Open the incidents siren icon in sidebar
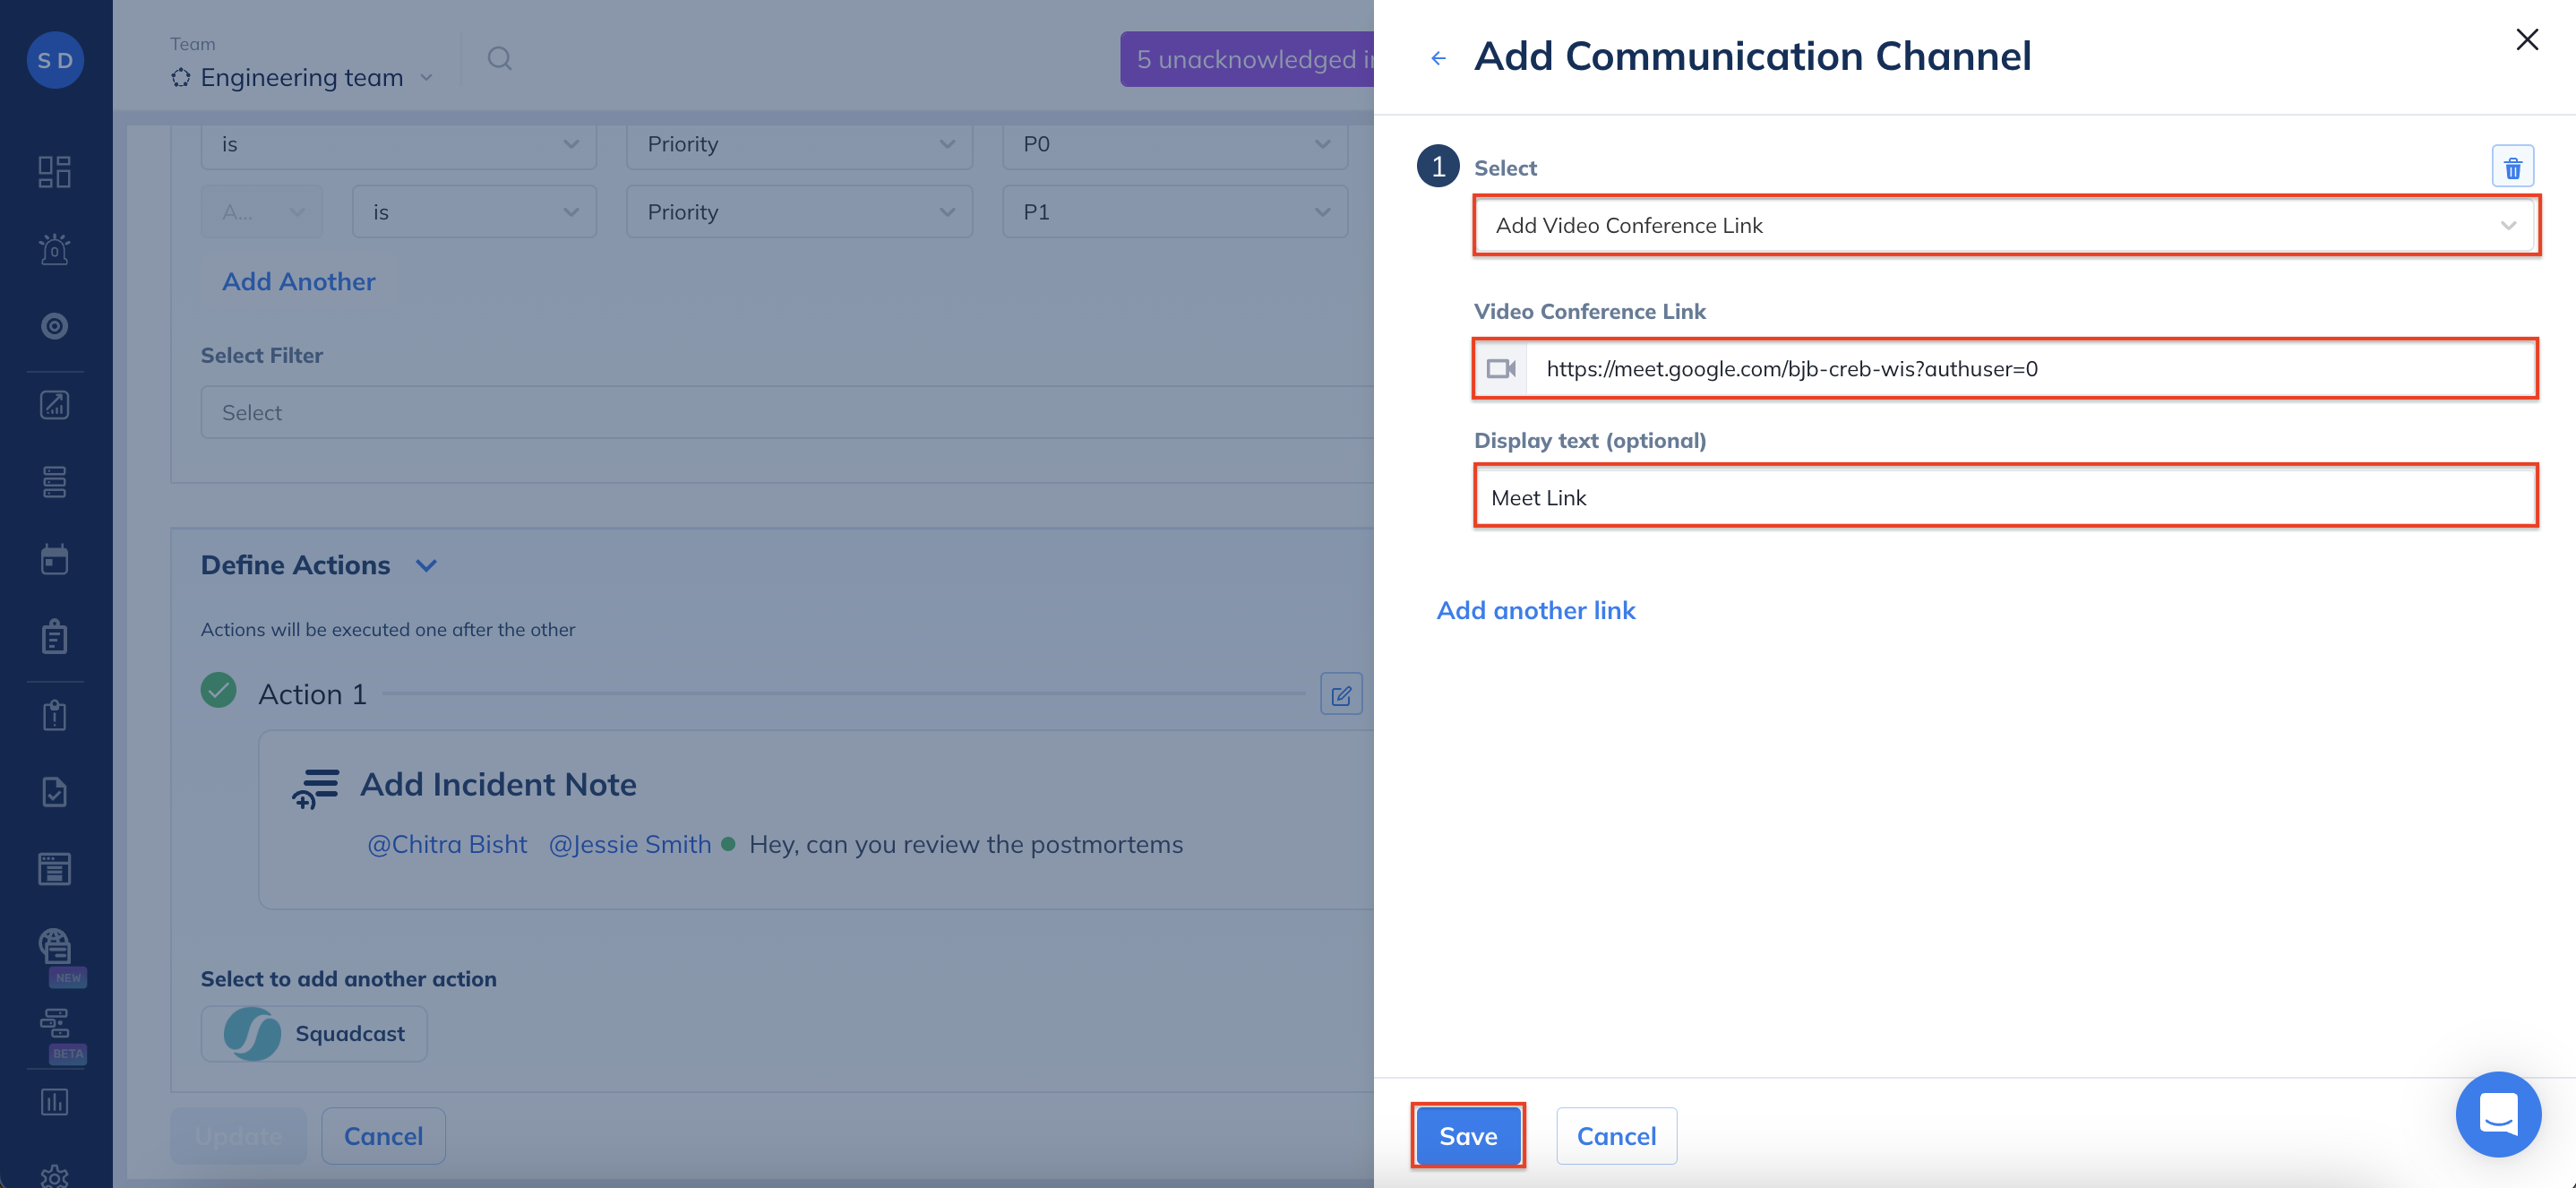This screenshot has width=2576, height=1188. click(x=55, y=249)
